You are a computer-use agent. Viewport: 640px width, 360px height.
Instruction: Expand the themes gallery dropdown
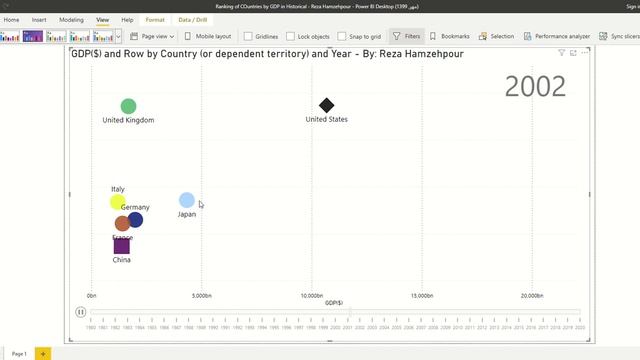[x=118, y=36]
